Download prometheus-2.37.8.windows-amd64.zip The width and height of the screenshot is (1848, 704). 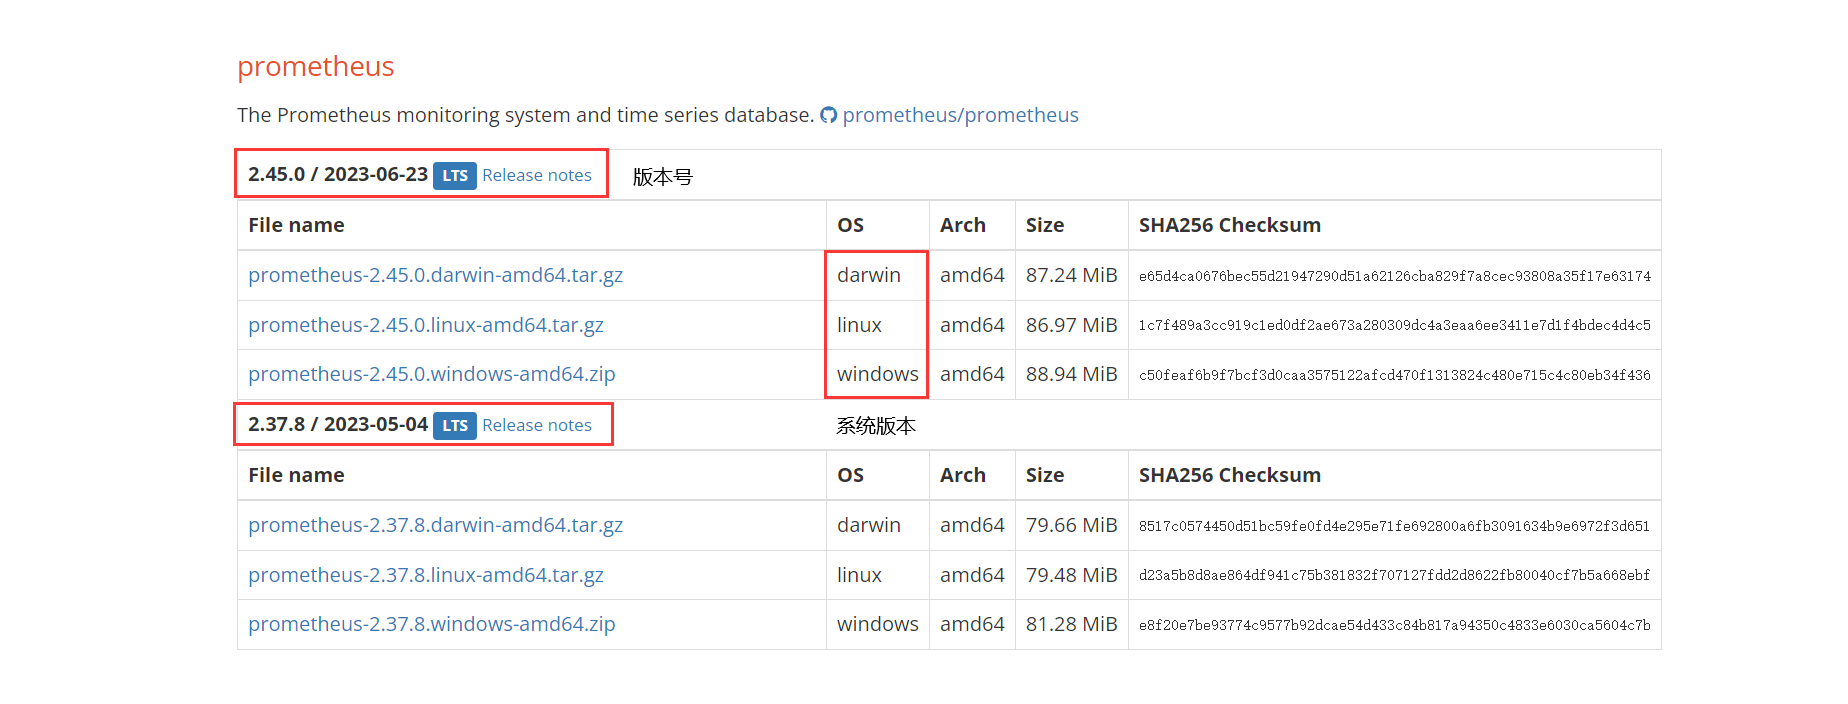(x=432, y=624)
